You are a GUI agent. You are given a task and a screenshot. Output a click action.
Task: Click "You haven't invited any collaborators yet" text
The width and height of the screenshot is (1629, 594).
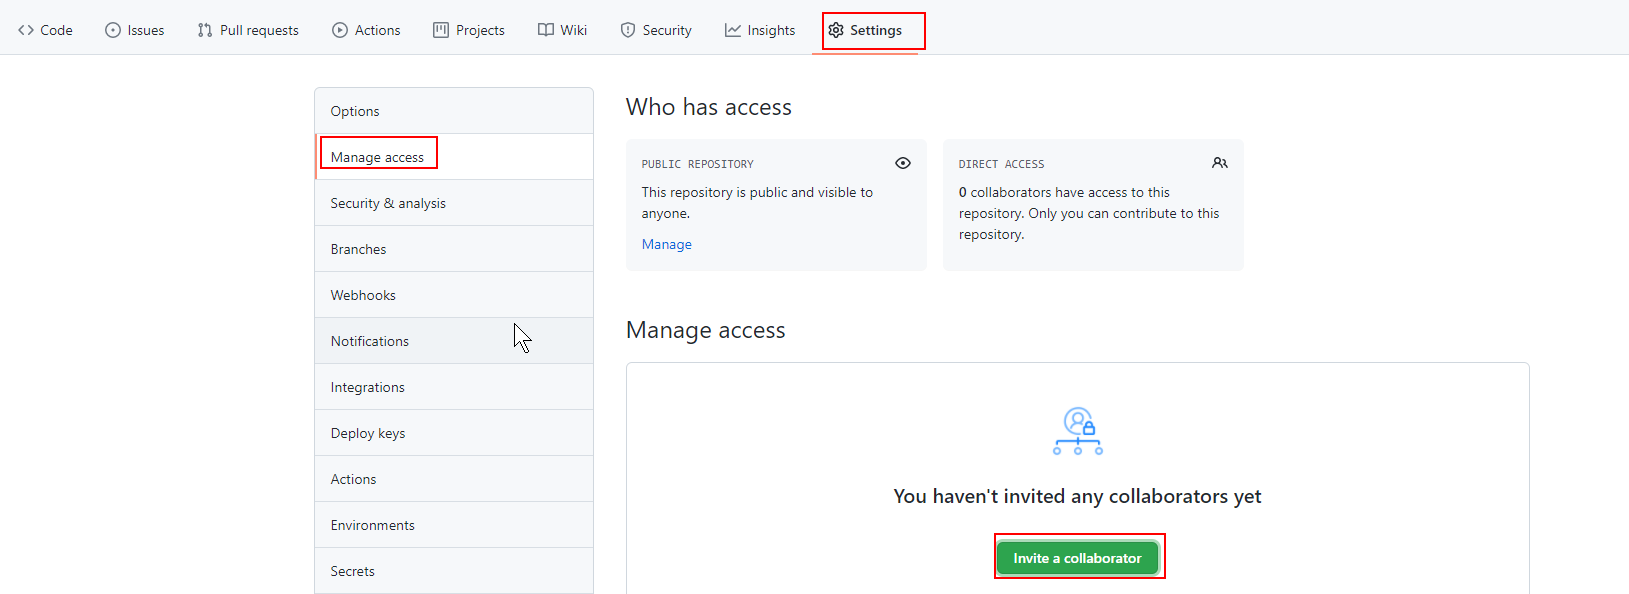1077,496
